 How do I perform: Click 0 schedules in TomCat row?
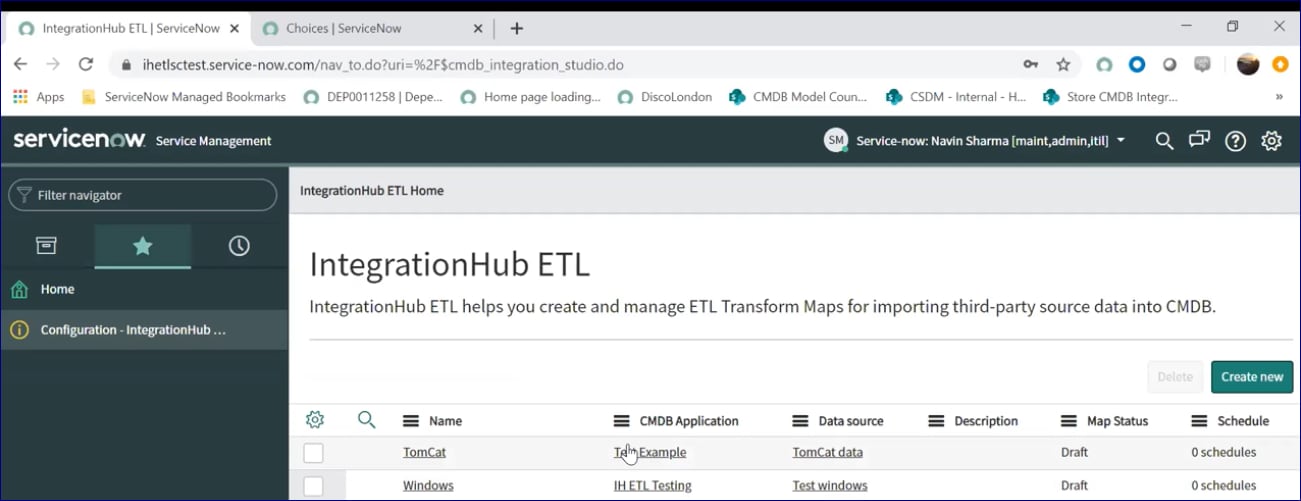1224,452
